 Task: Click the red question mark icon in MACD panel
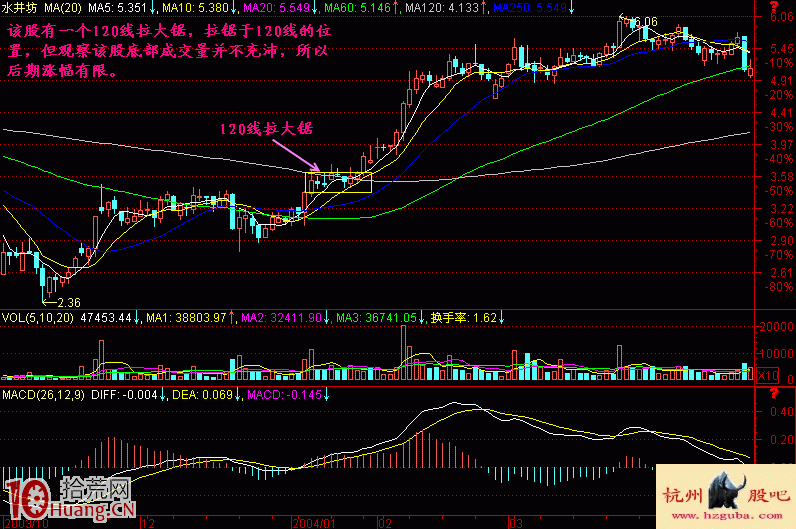tap(774, 393)
